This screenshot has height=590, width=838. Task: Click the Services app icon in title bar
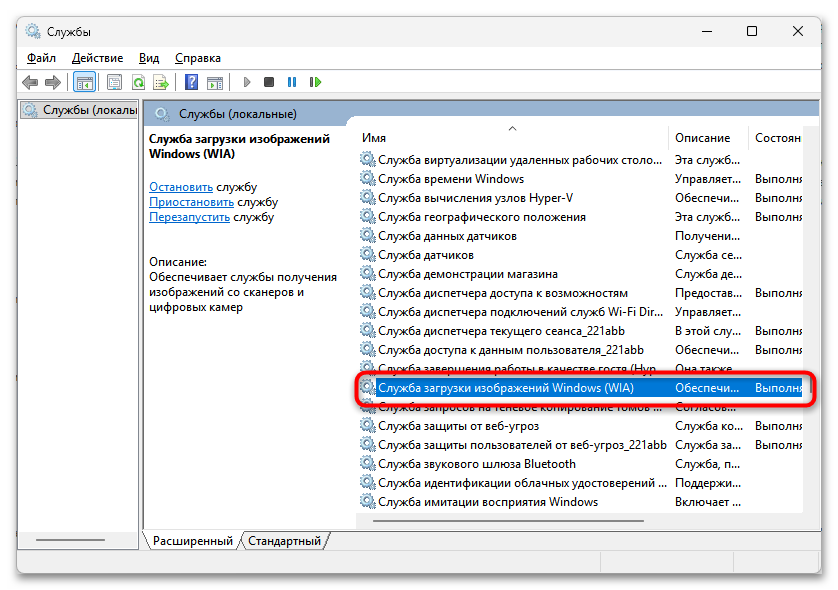click(33, 32)
